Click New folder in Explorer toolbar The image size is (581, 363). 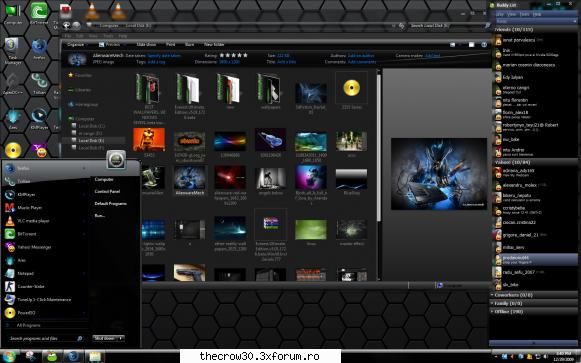(214, 44)
